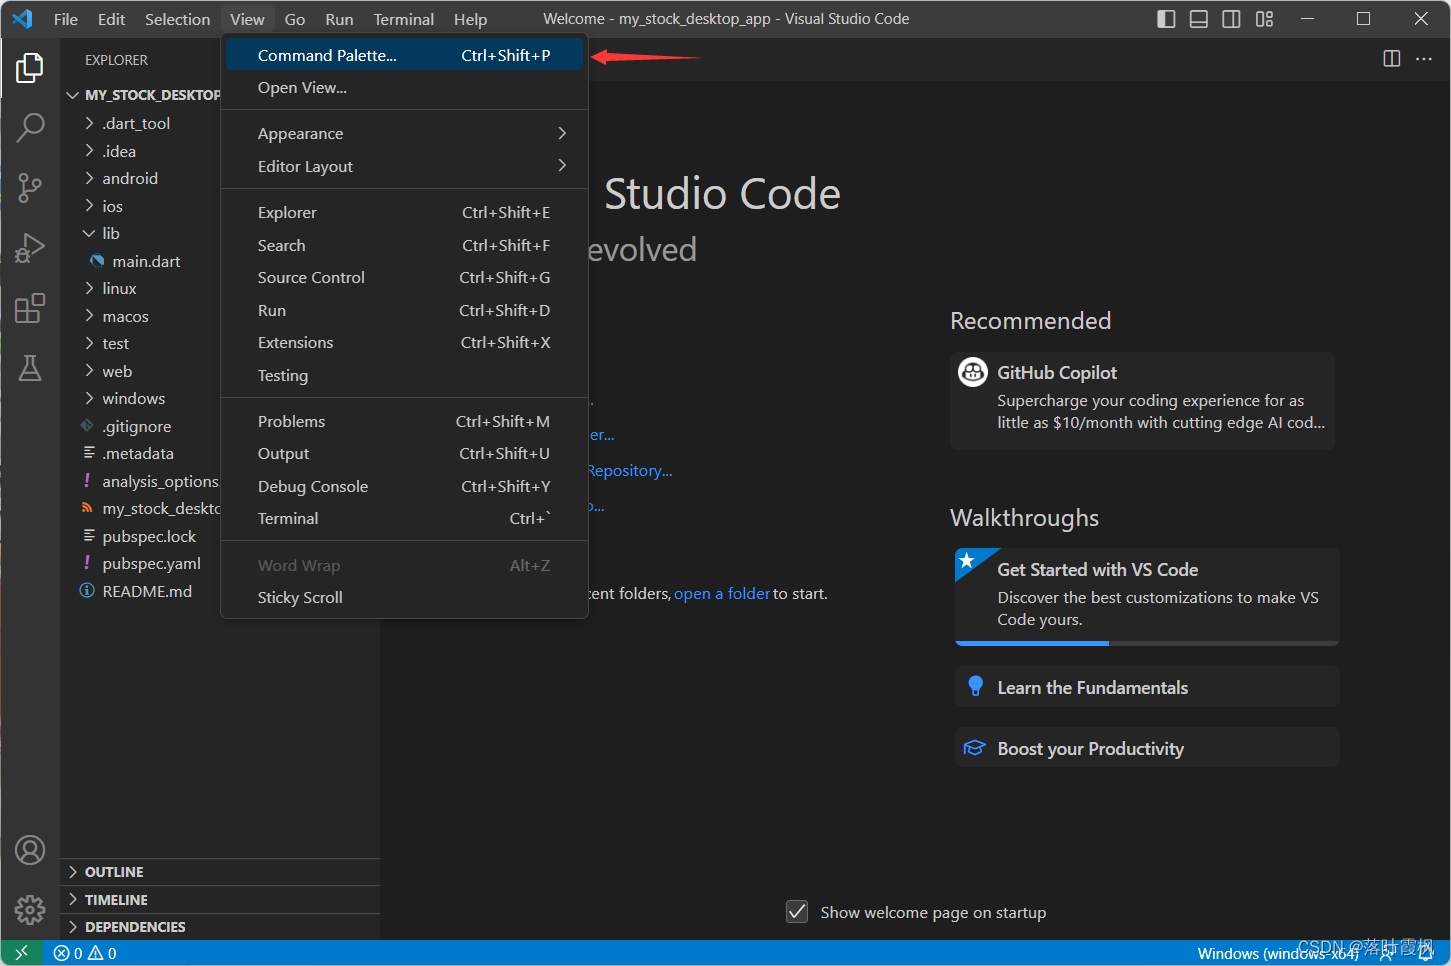
Task: Toggle panel layout icon in title bar
Action: point(1199,19)
